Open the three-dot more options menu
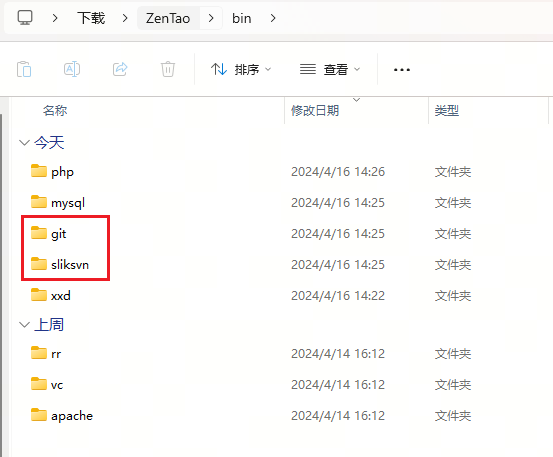The width and height of the screenshot is (553, 457). click(402, 69)
